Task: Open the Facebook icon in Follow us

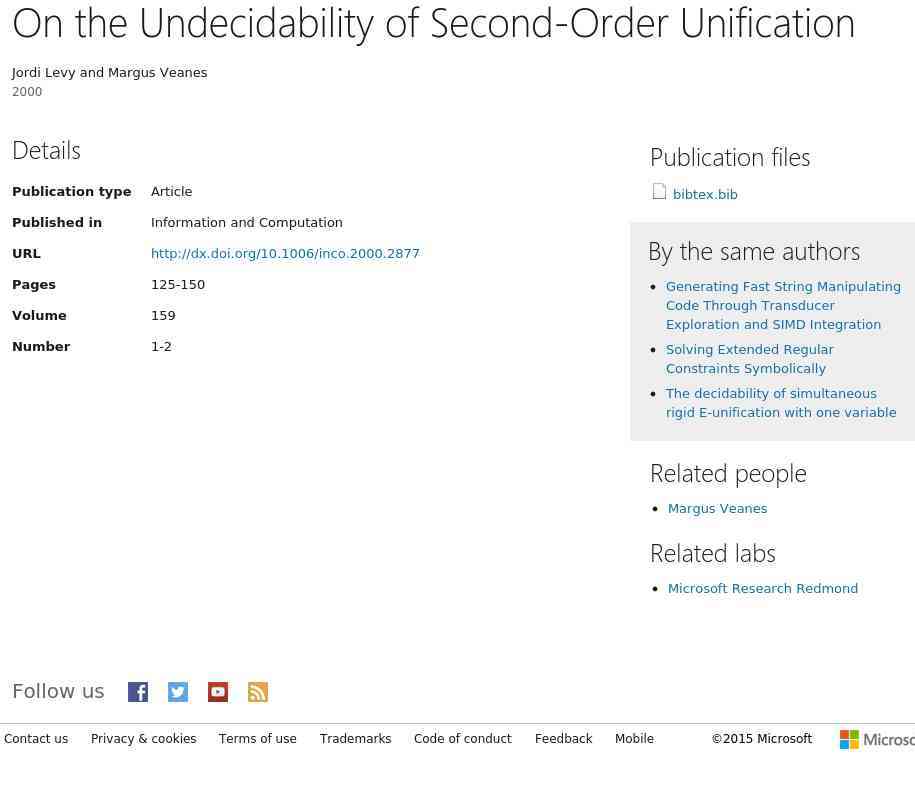Action: (x=138, y=692)
